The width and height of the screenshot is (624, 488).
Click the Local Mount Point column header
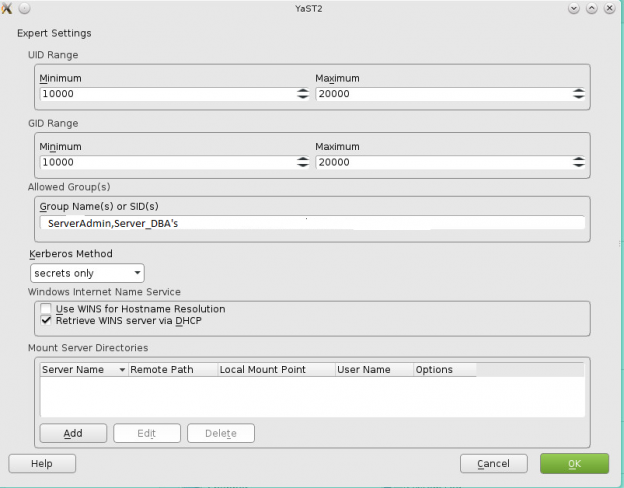coord(275,369)
